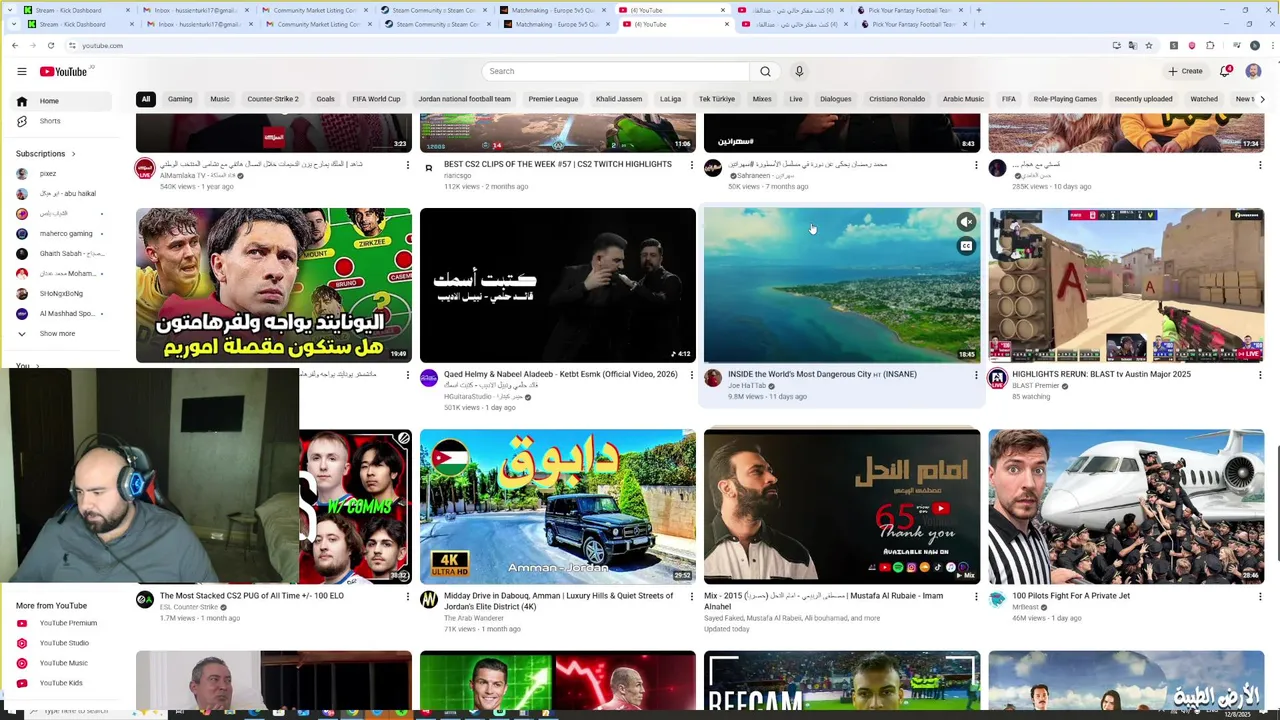1280x720 pixels.
Task: Go back with the browser back arrow
Action: pyautogui.click(x=14, y=45)
